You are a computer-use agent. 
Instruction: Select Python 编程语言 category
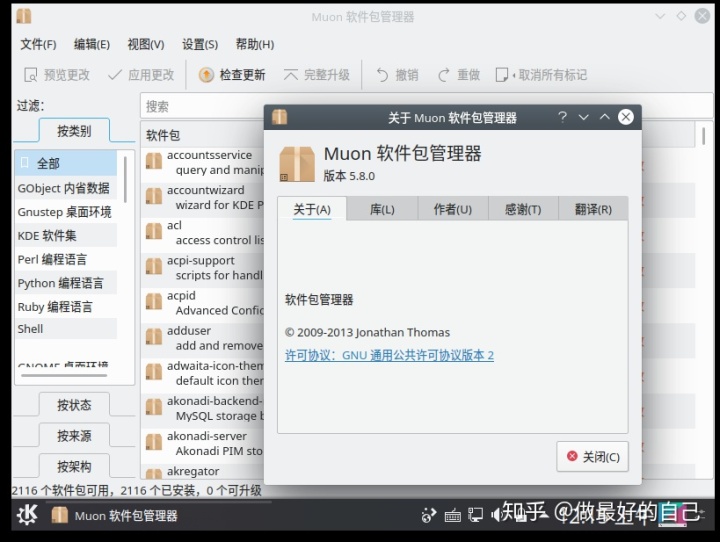pyautogui.click(x=66, y=283)
